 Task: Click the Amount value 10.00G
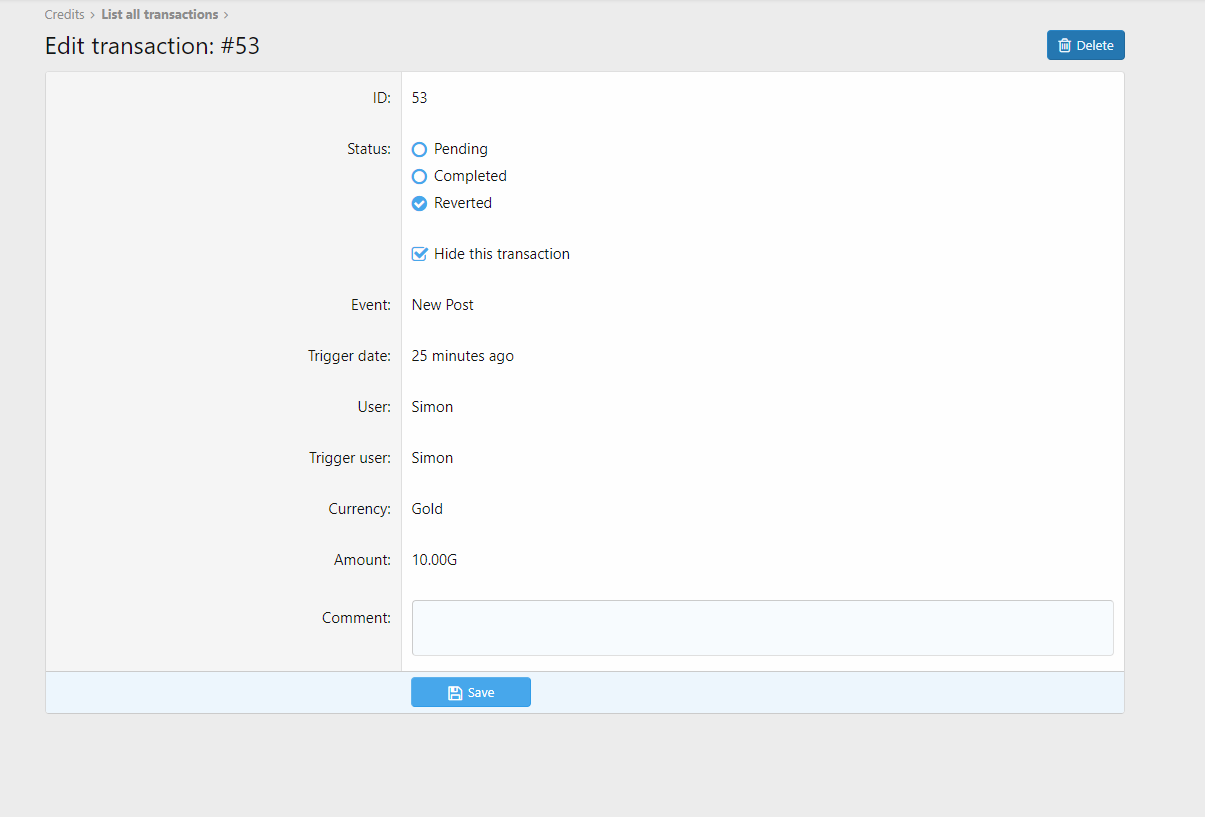coord(434,560)
